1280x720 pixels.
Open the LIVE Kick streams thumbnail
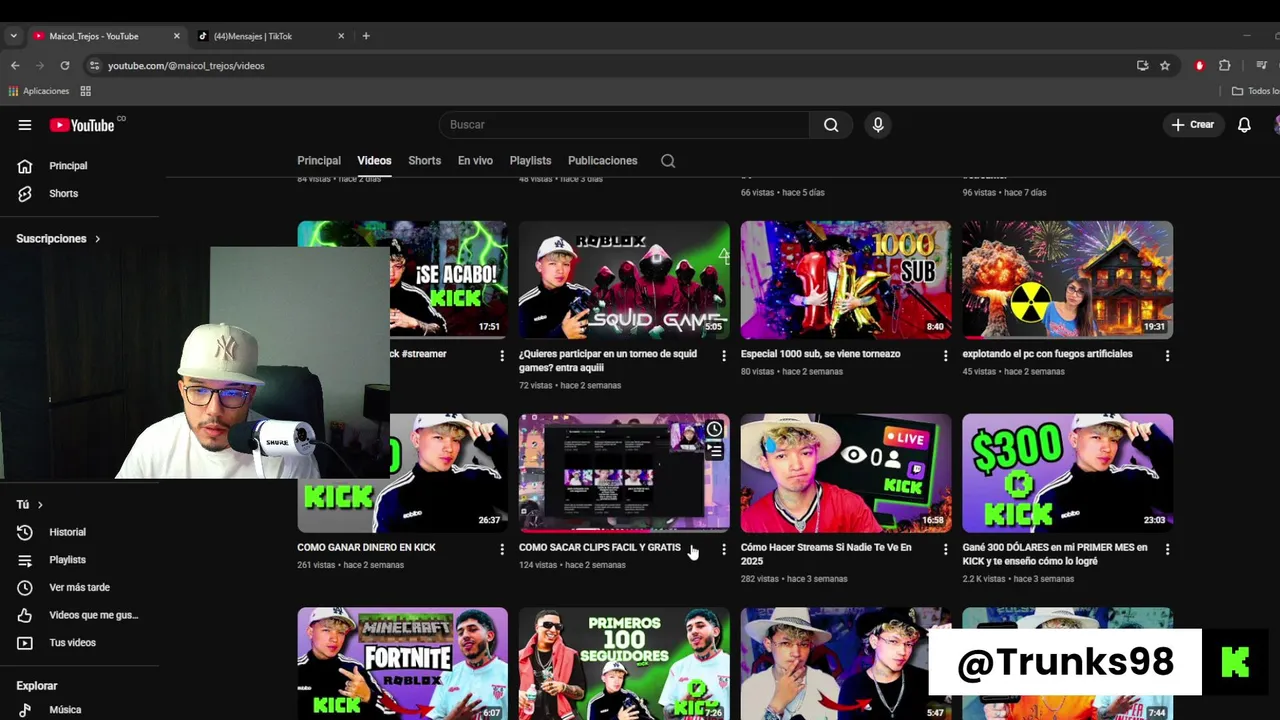(846, 473)
